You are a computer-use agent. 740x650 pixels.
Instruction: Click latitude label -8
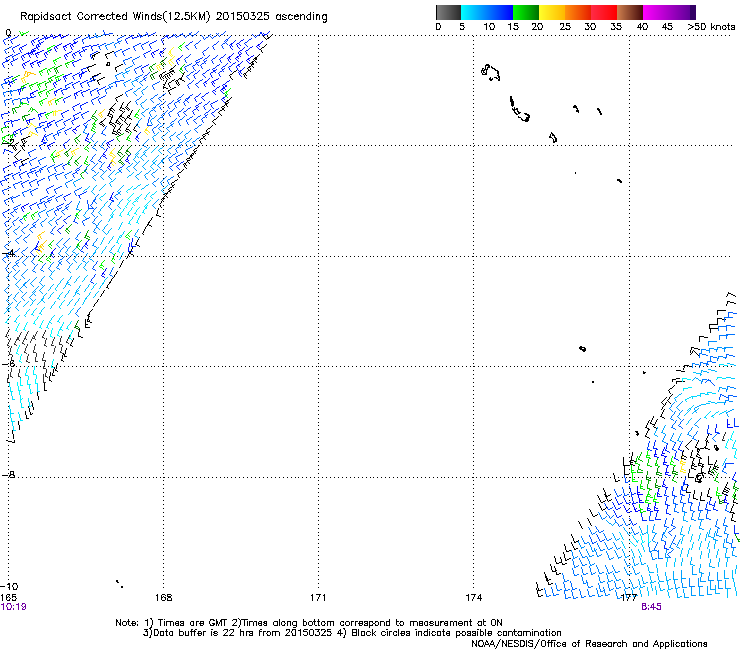pyautogui.click(x=8, y=475)
